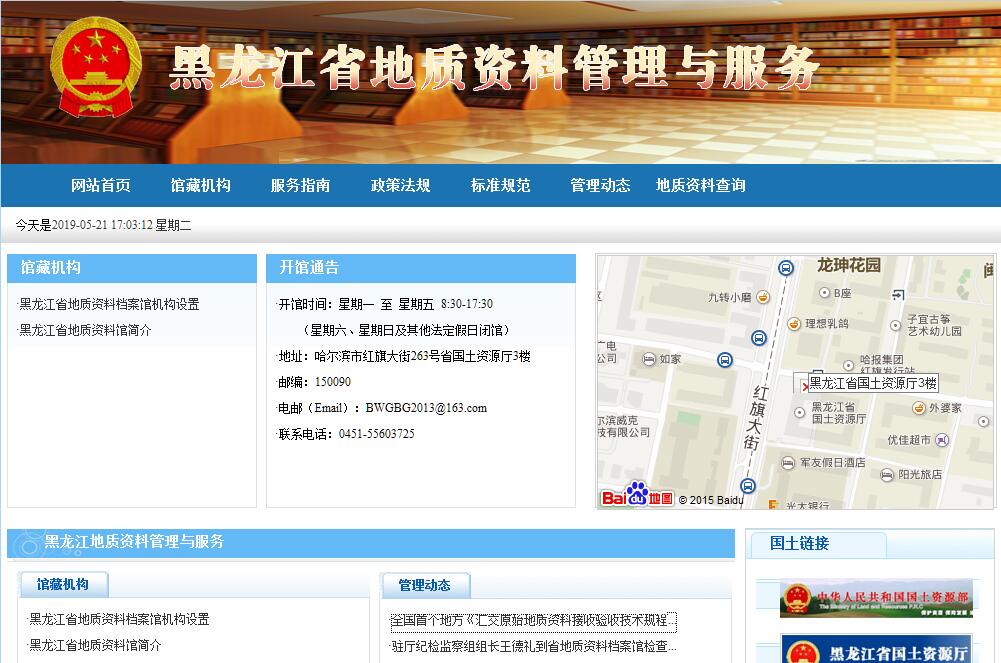1001x663 pixels.
Task: Open the 网站首页 navigation item
Action: [x=100, y=186]
